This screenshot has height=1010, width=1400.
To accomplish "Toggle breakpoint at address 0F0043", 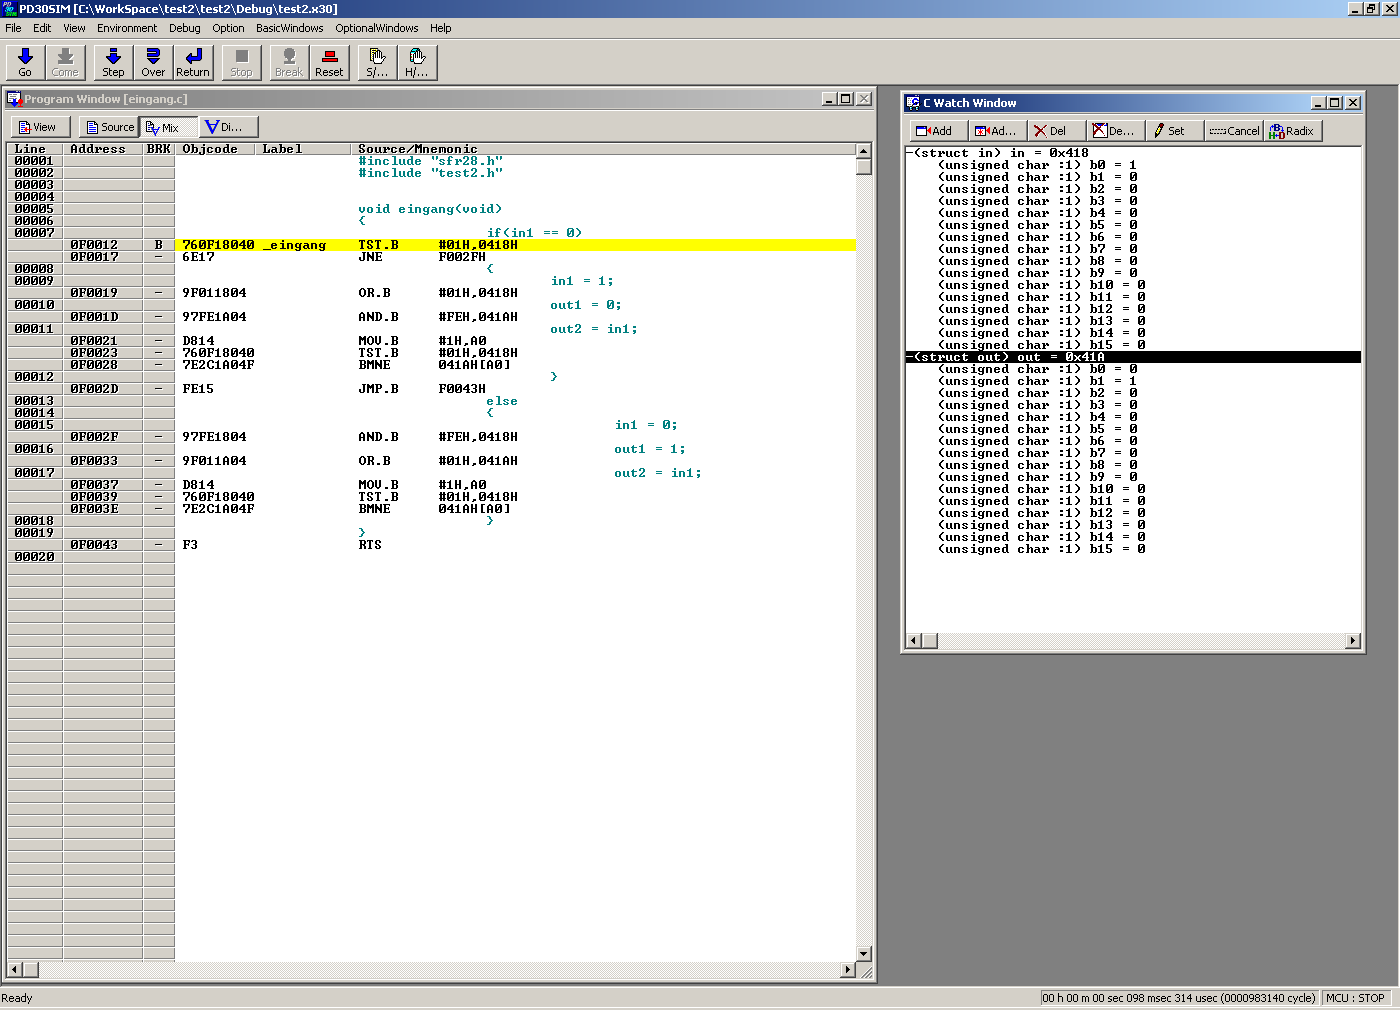I will (x=158, y=545).
